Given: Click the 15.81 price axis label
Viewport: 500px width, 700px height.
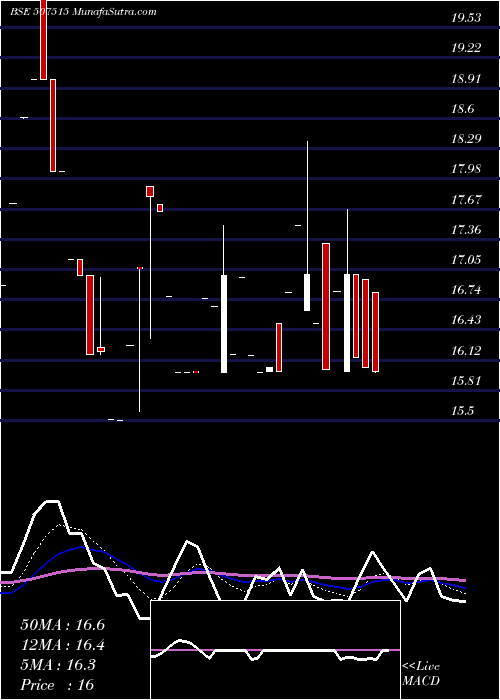Looking at the screenshot, I should coord(466,381).
